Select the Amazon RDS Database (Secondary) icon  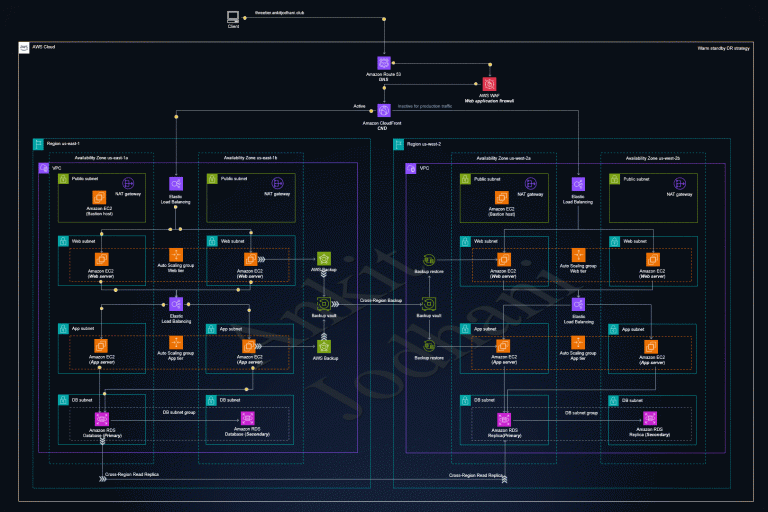(248, 418)
